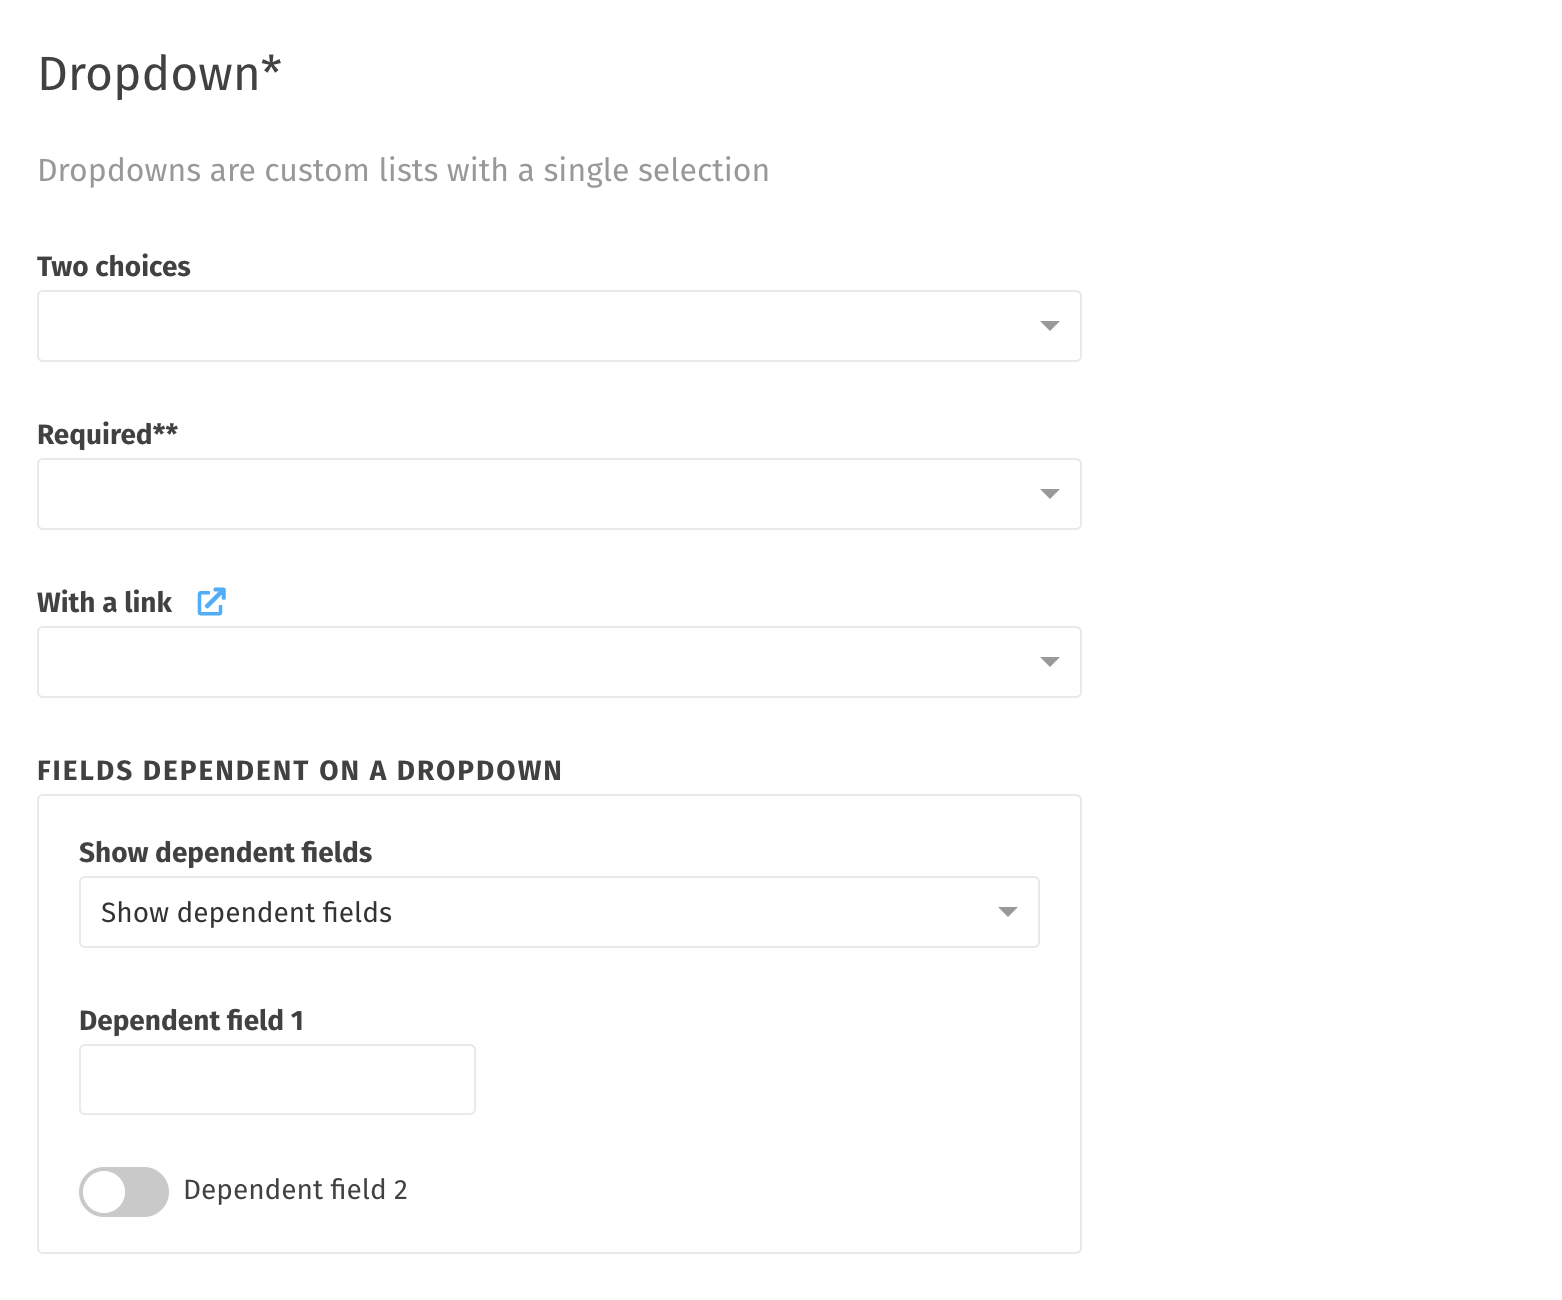Open the external link icon beside With a link
The height and width of the screenshot is (1300, 1562).
211,602
